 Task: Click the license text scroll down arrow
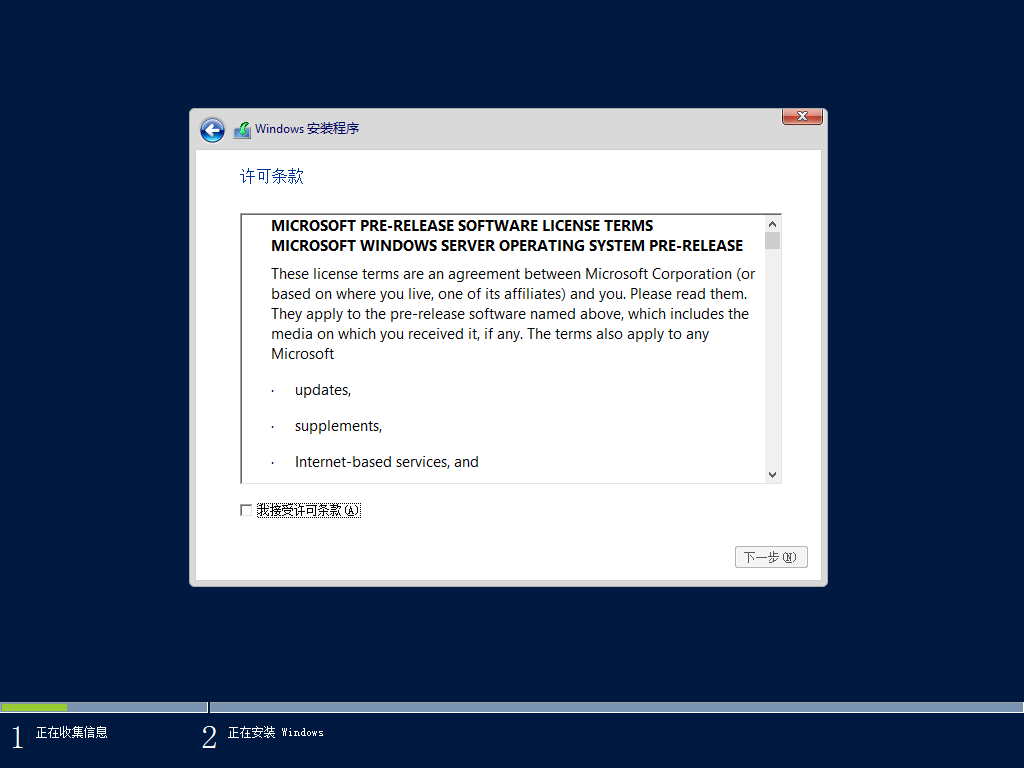[x=773, y=475]
